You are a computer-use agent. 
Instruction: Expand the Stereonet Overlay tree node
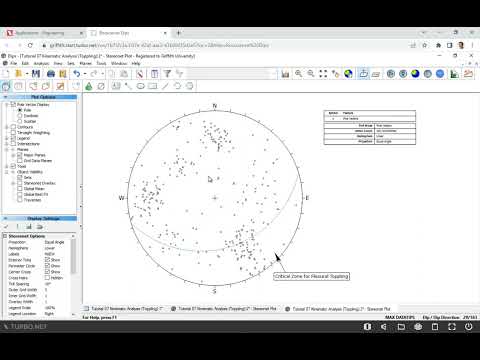pyautogui.click(x=13, y=183)
